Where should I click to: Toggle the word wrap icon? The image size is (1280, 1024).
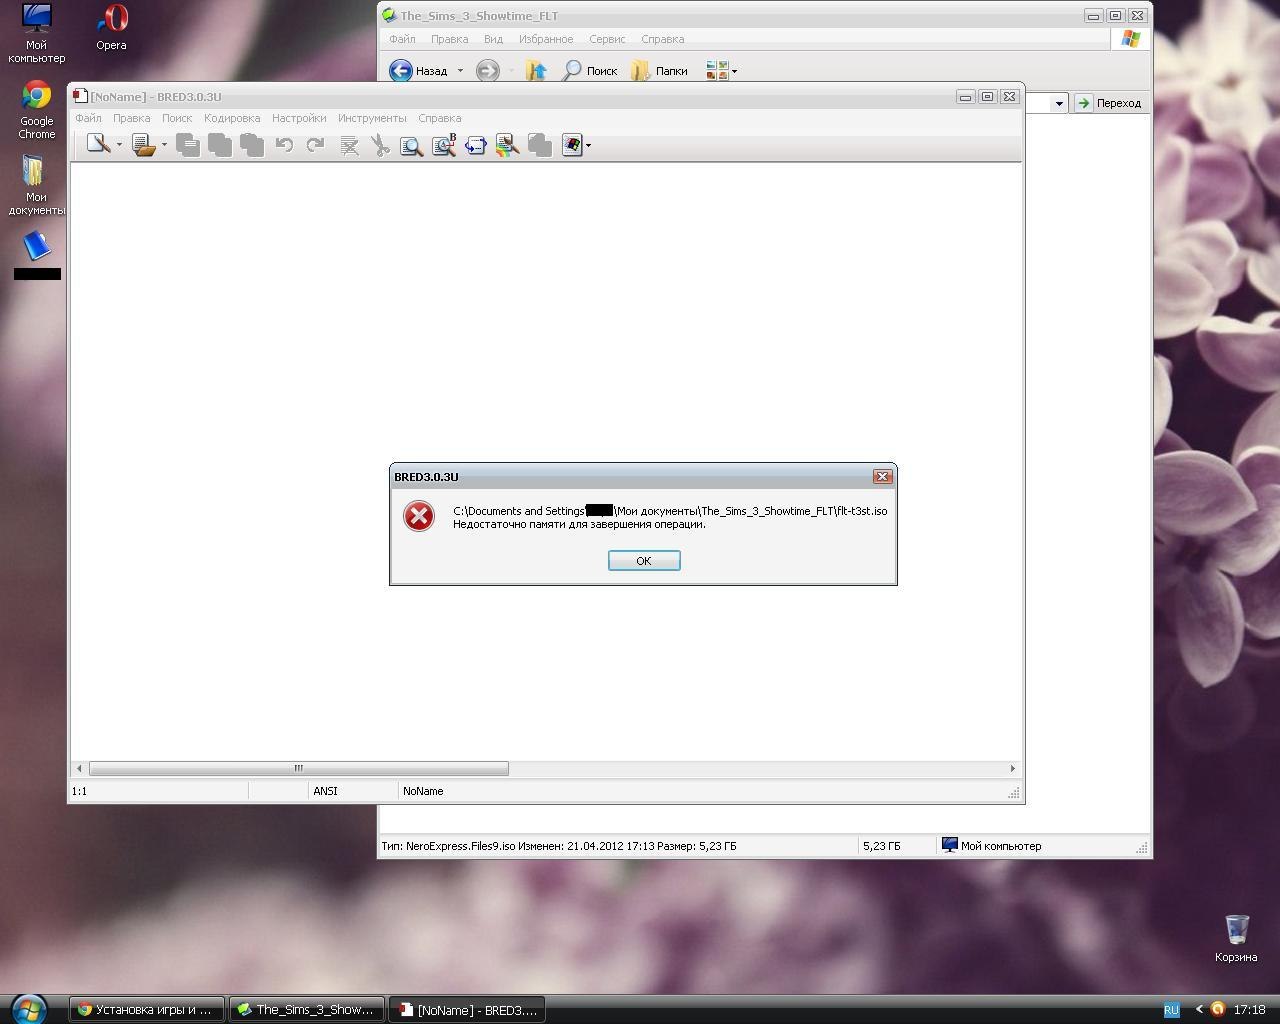click(475, 146)
